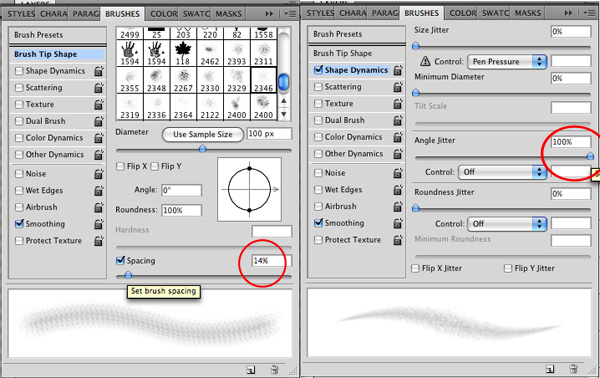The height and width of the screenshot is (378, 600).
Task: Enable Flip X checkbox under Diameter
Action: [120, 166]
